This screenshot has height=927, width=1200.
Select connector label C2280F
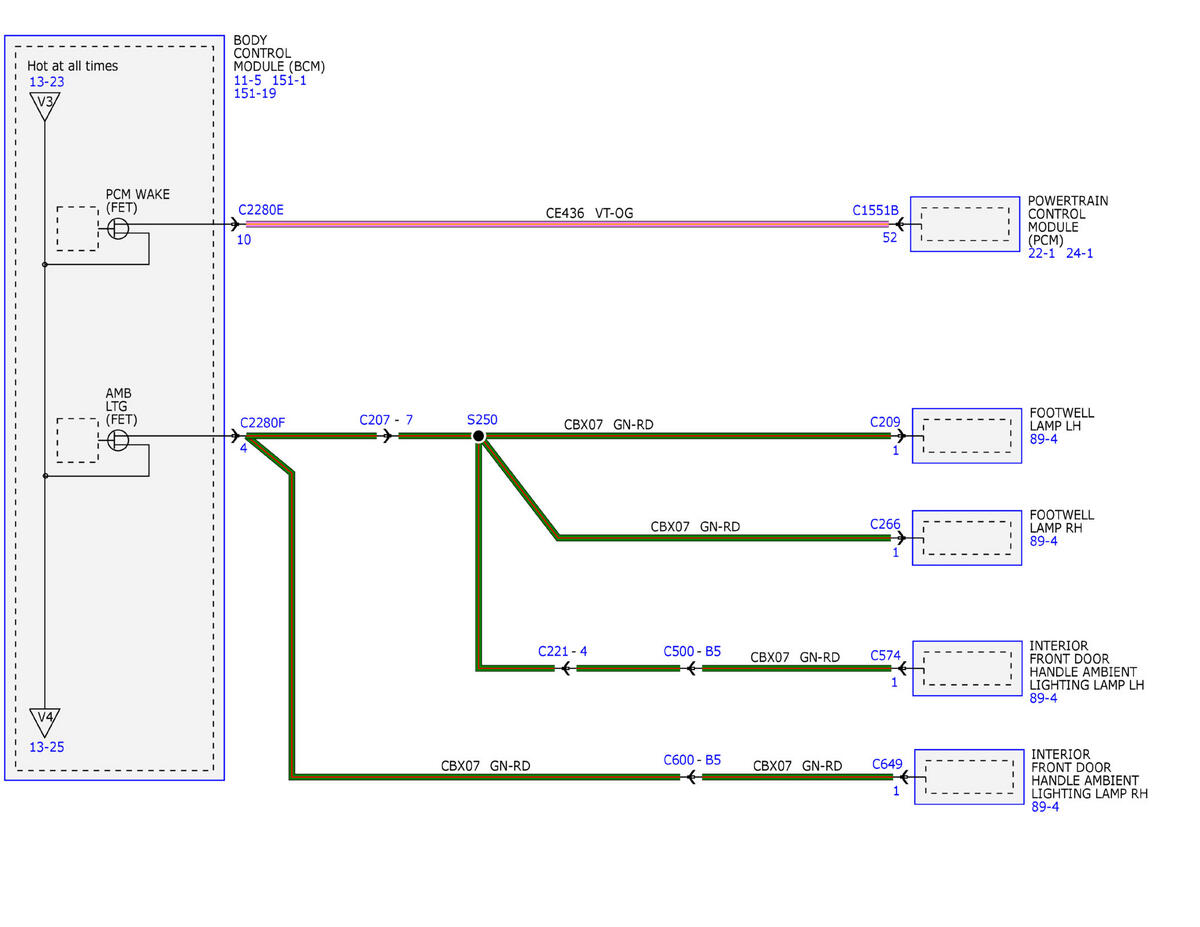[x=262, y=422]
